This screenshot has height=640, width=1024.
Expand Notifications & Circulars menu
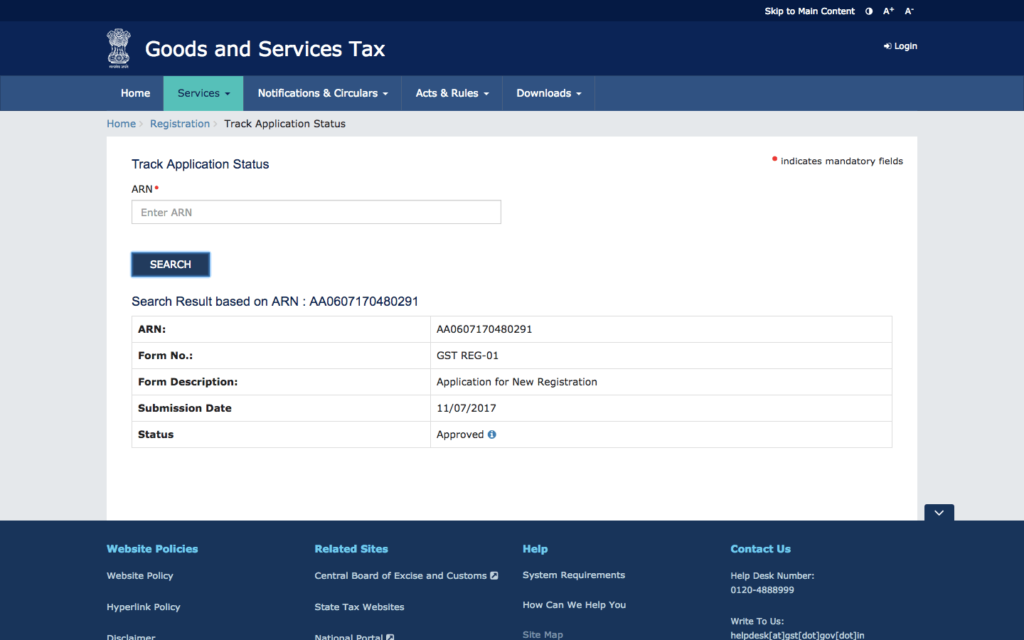tap(322, 93)
